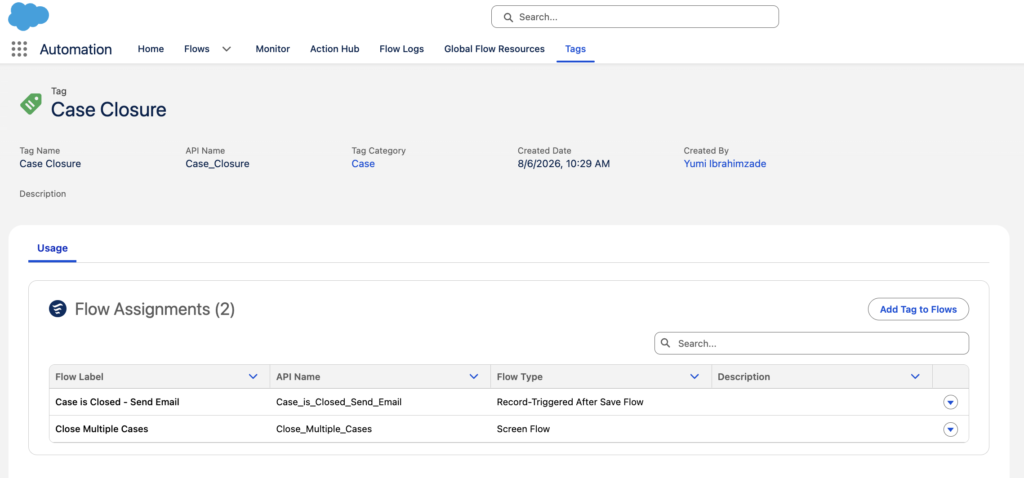Click the Automation app name
Viewport: 1024px width, 478px height.
tap(76, 50)
